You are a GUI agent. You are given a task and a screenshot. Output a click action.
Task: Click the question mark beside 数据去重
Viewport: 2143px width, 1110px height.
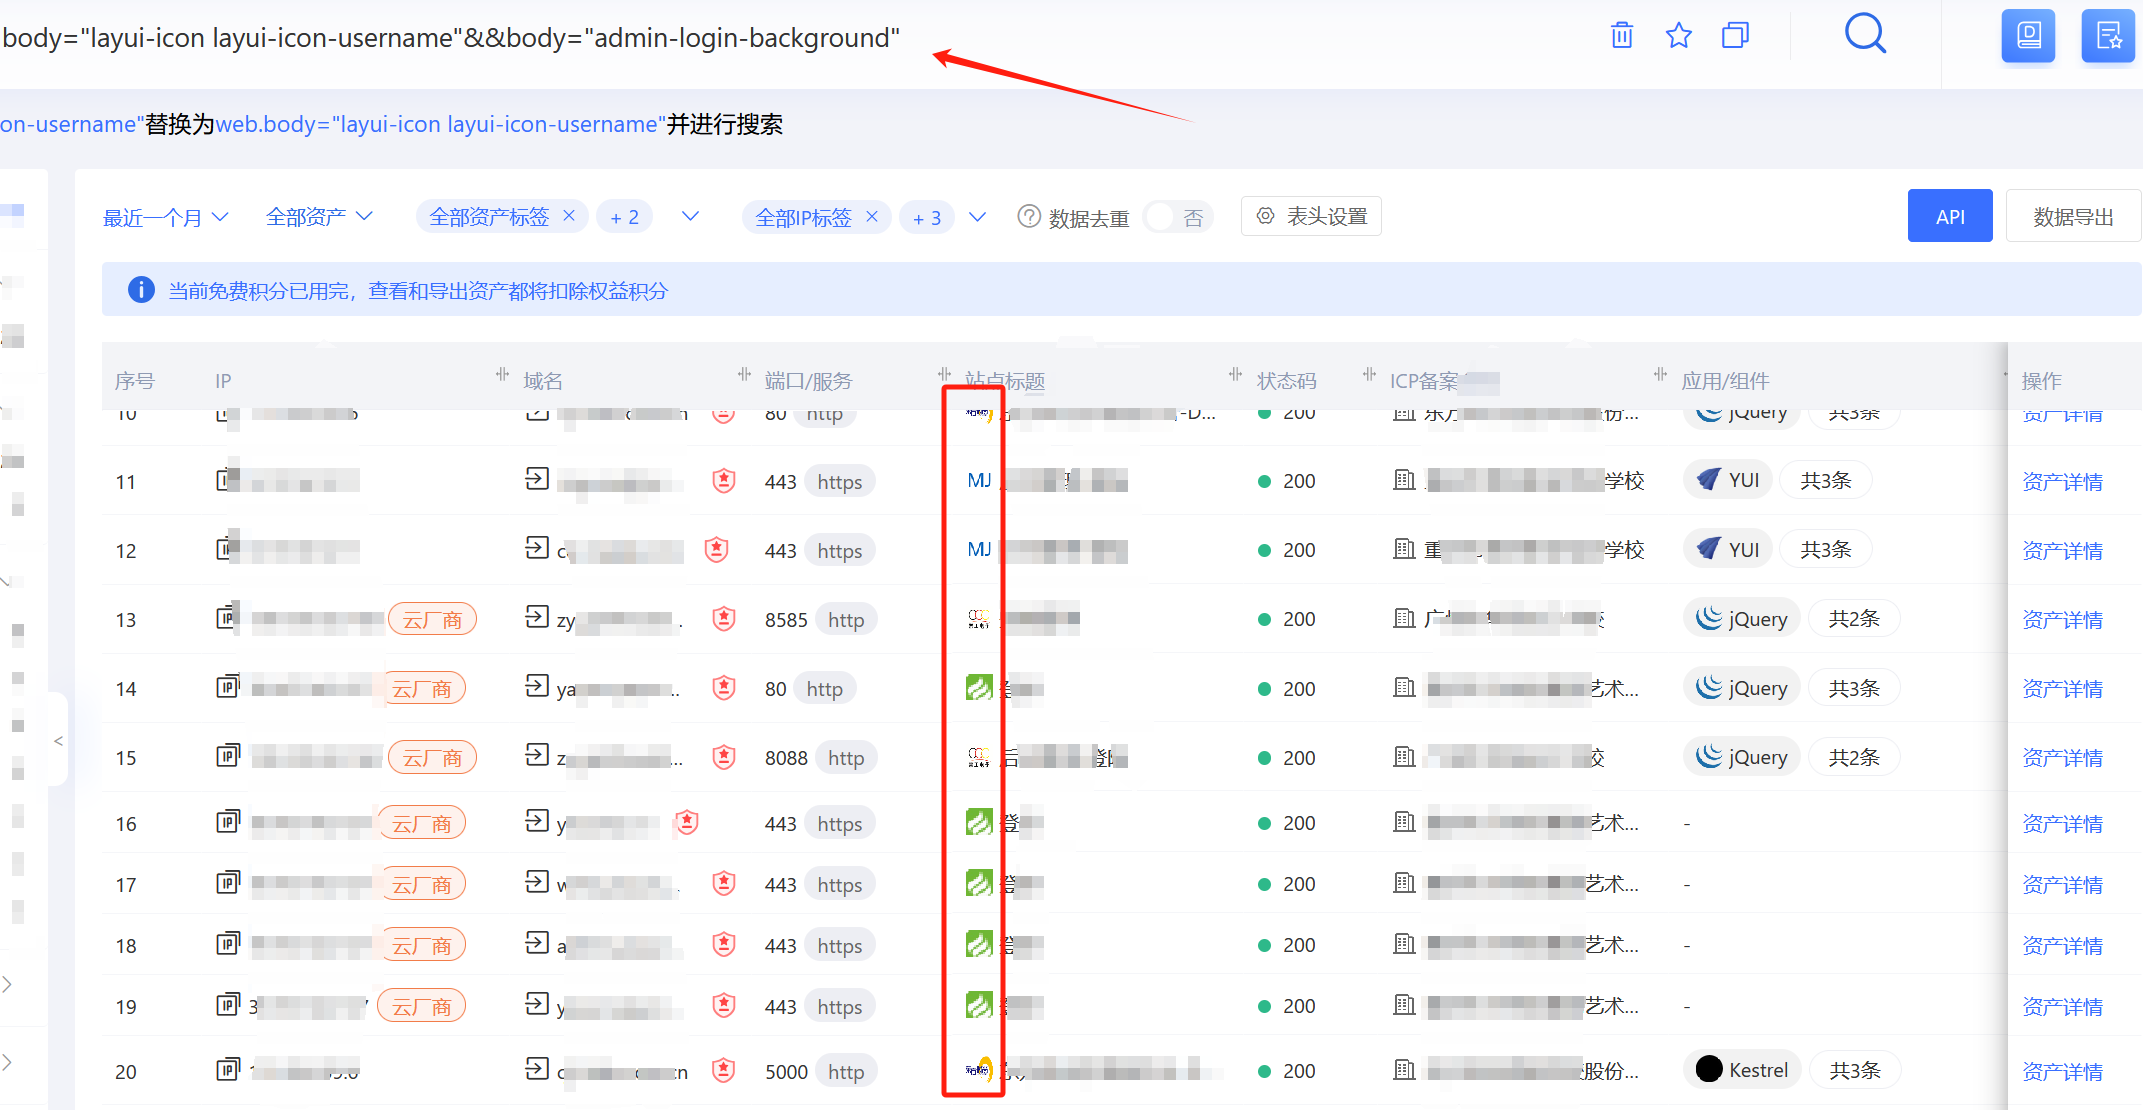(x=1028, y=217)
